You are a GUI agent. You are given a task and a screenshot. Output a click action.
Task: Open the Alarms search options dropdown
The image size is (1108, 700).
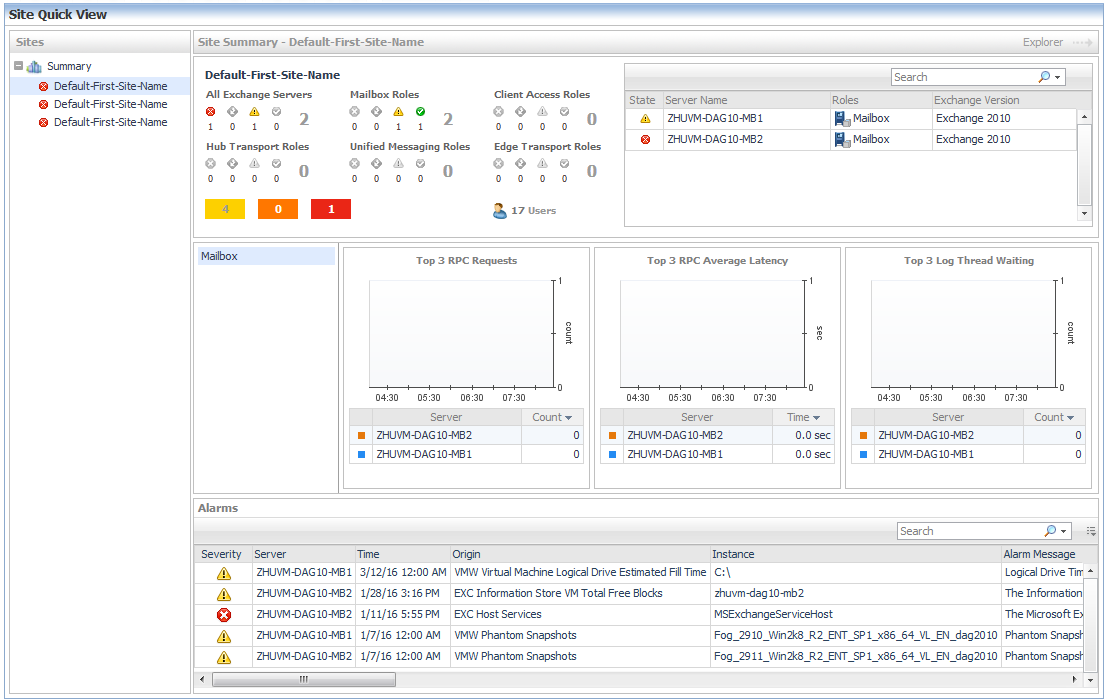(1062, 532)
